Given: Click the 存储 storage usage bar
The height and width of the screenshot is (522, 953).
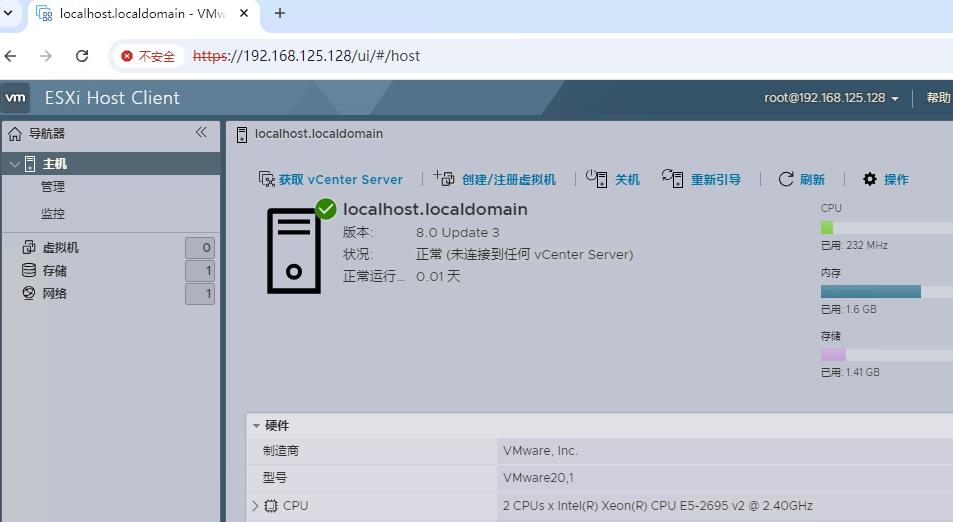Looking at the screenshot, I should (887, 355).
